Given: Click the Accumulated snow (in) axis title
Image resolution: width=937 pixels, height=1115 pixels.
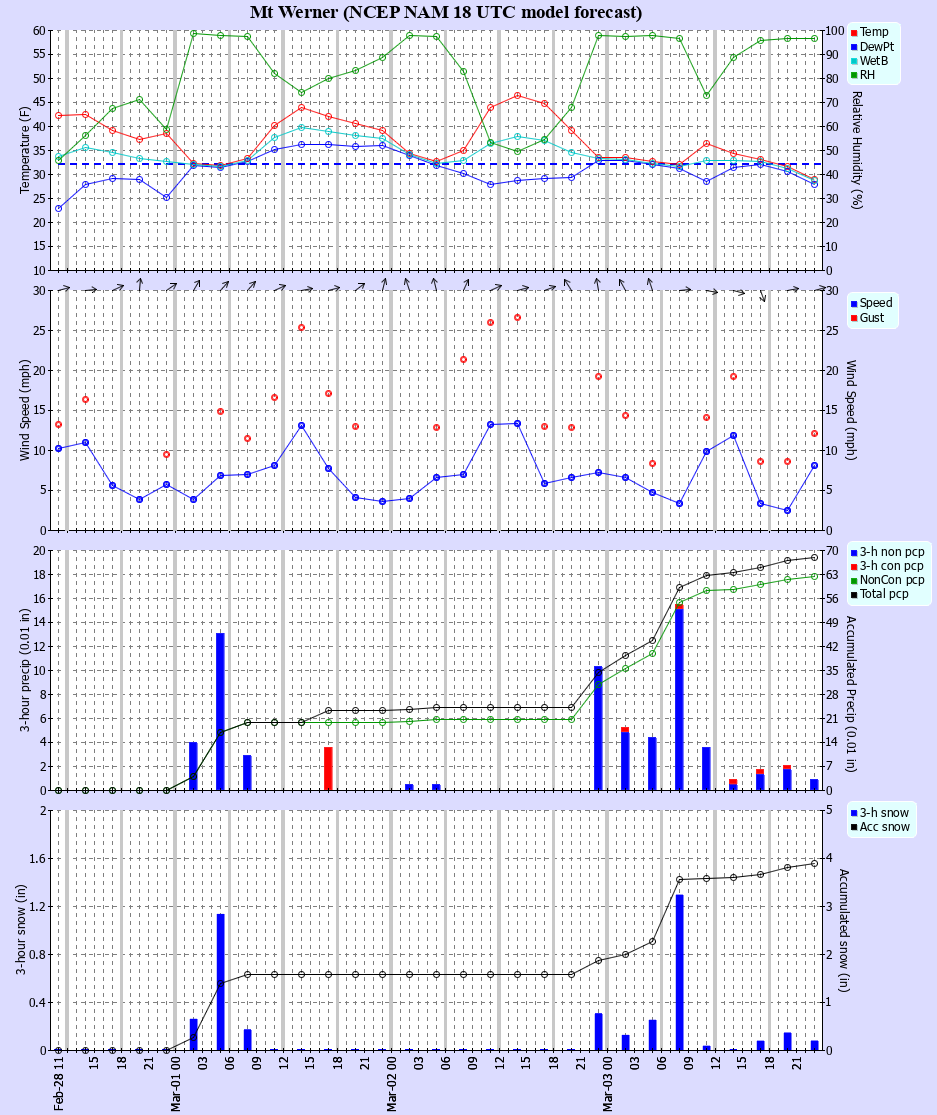Looking at the screenshot, I should 843,930.
